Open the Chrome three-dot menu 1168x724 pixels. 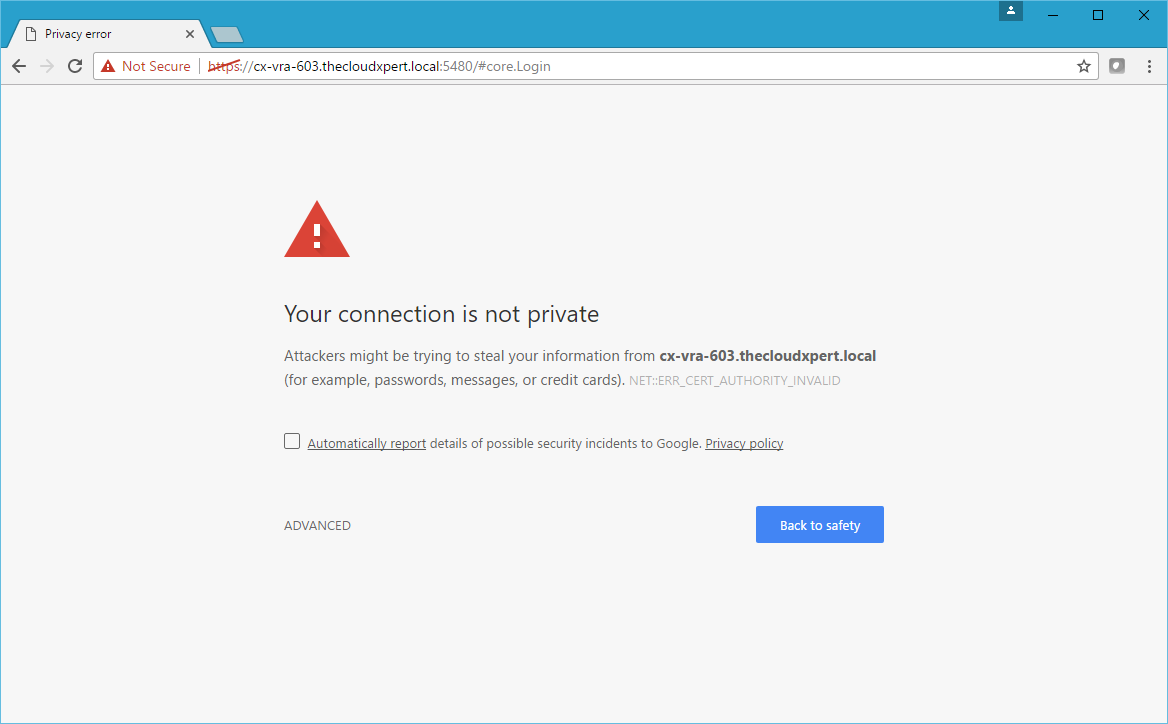tap(1149, 66)
